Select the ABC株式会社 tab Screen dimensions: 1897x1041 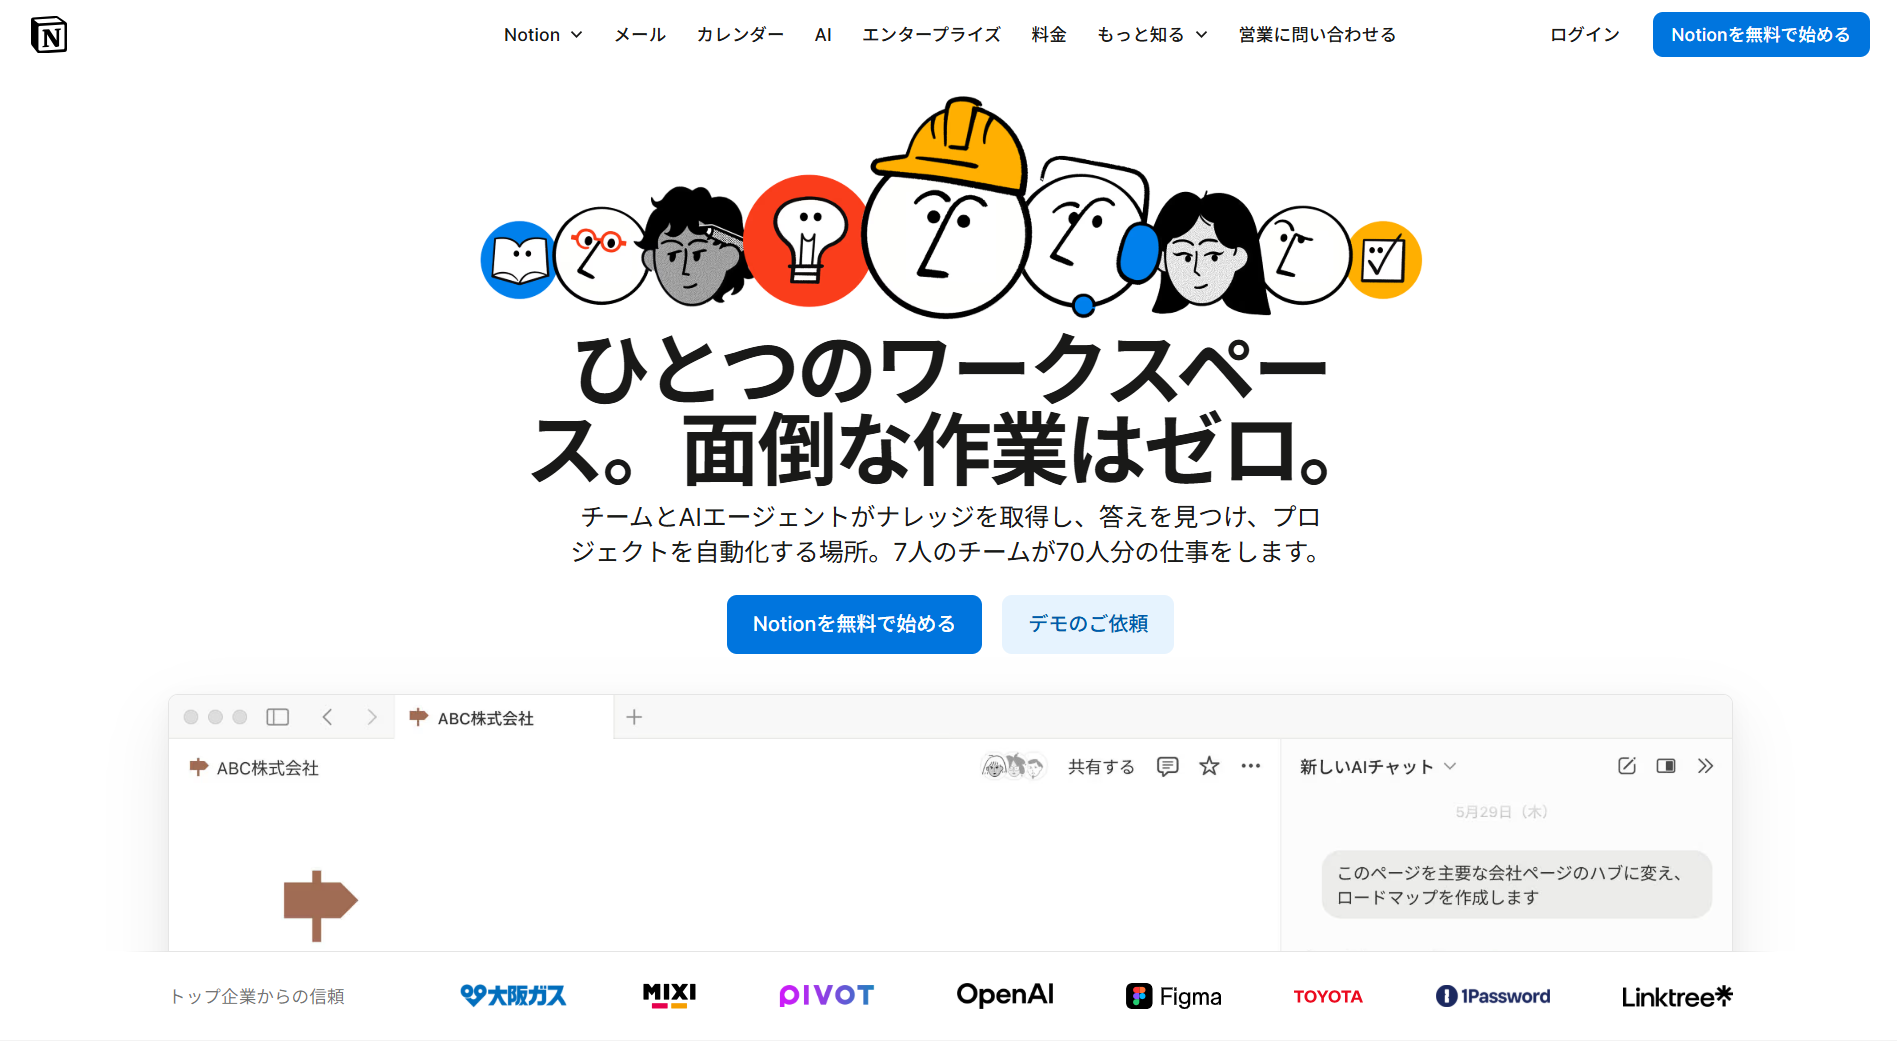tap(504, 718)
